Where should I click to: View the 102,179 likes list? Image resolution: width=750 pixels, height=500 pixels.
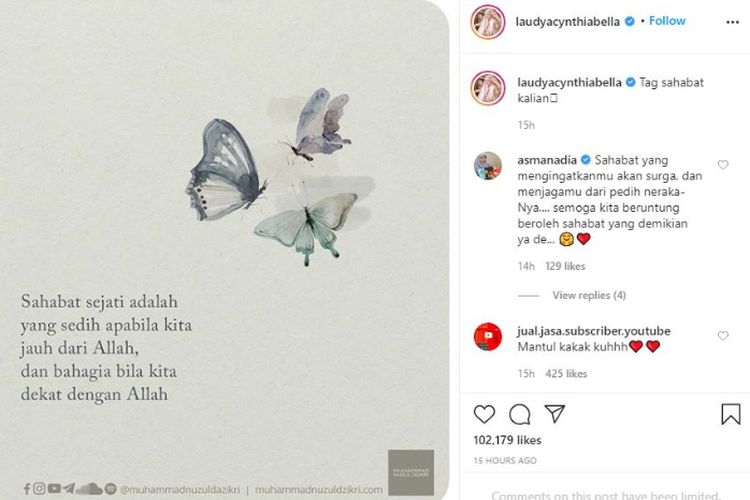tap(507, 440)
